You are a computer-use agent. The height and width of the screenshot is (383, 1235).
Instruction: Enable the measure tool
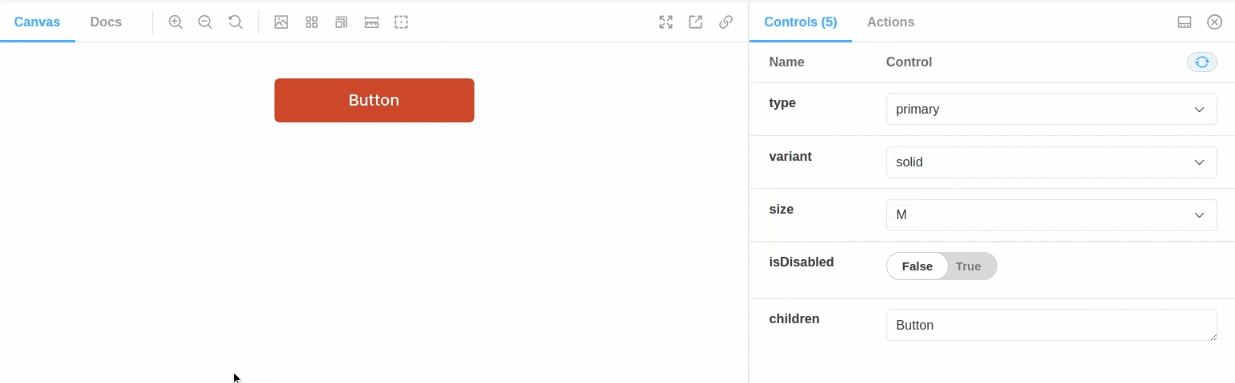(x=372, y=22)
